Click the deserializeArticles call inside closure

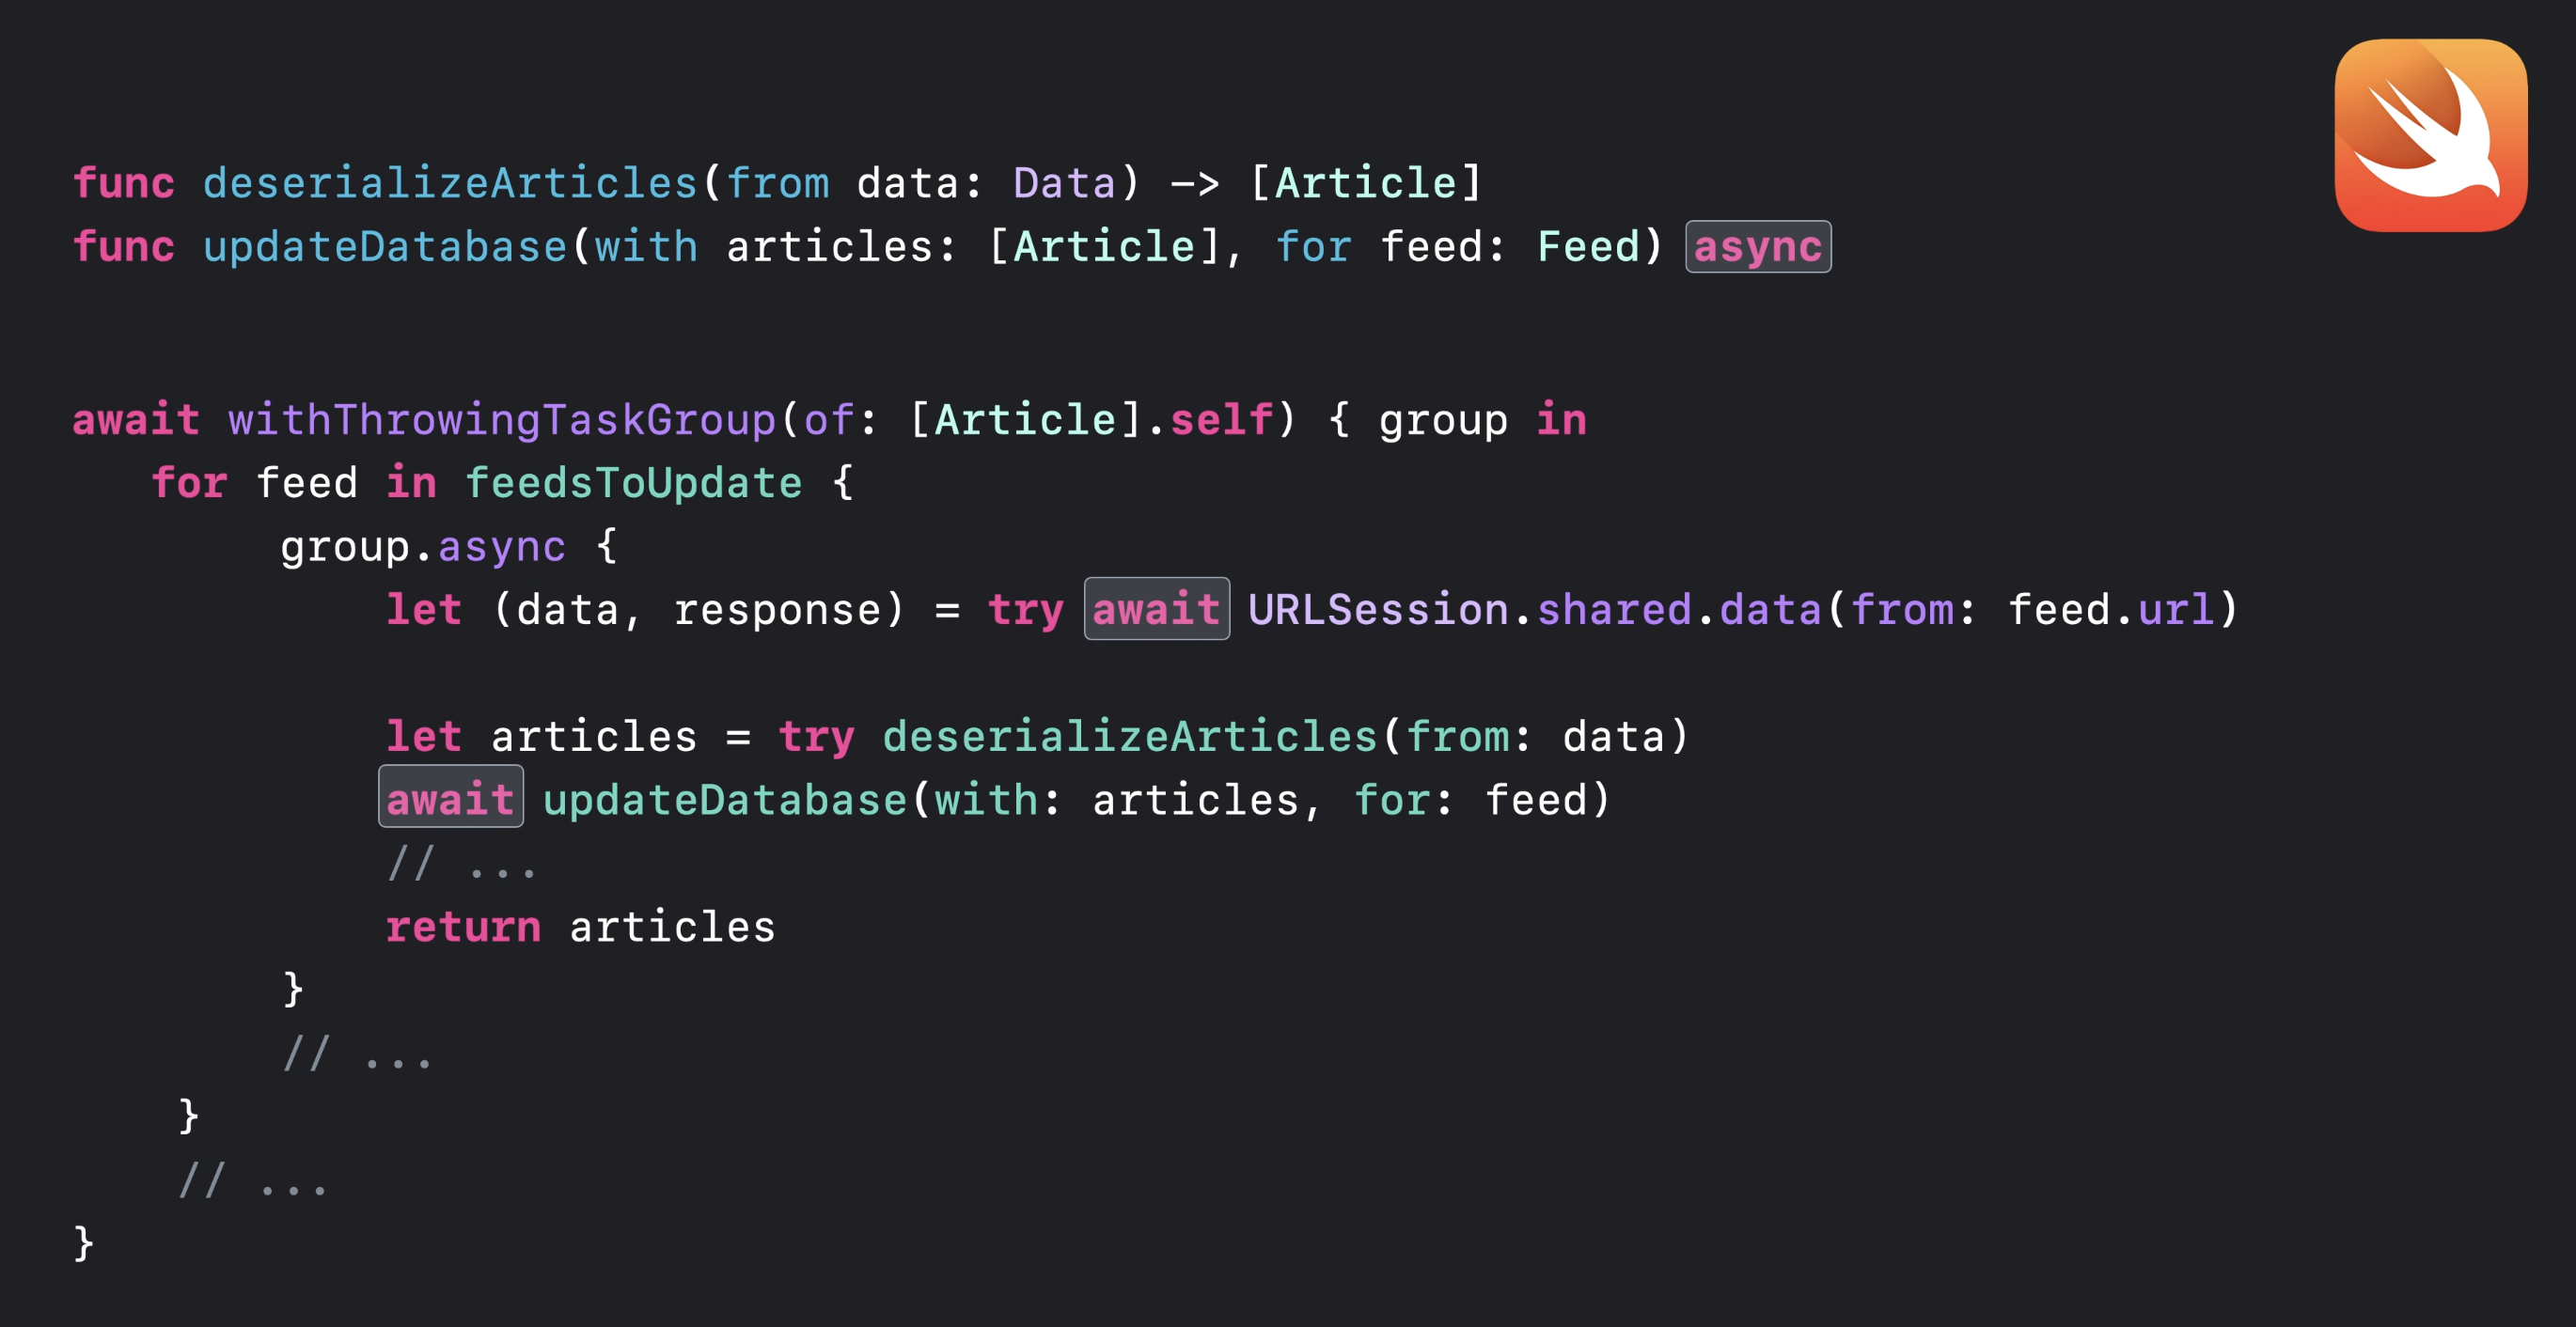tap(1129, 737)
